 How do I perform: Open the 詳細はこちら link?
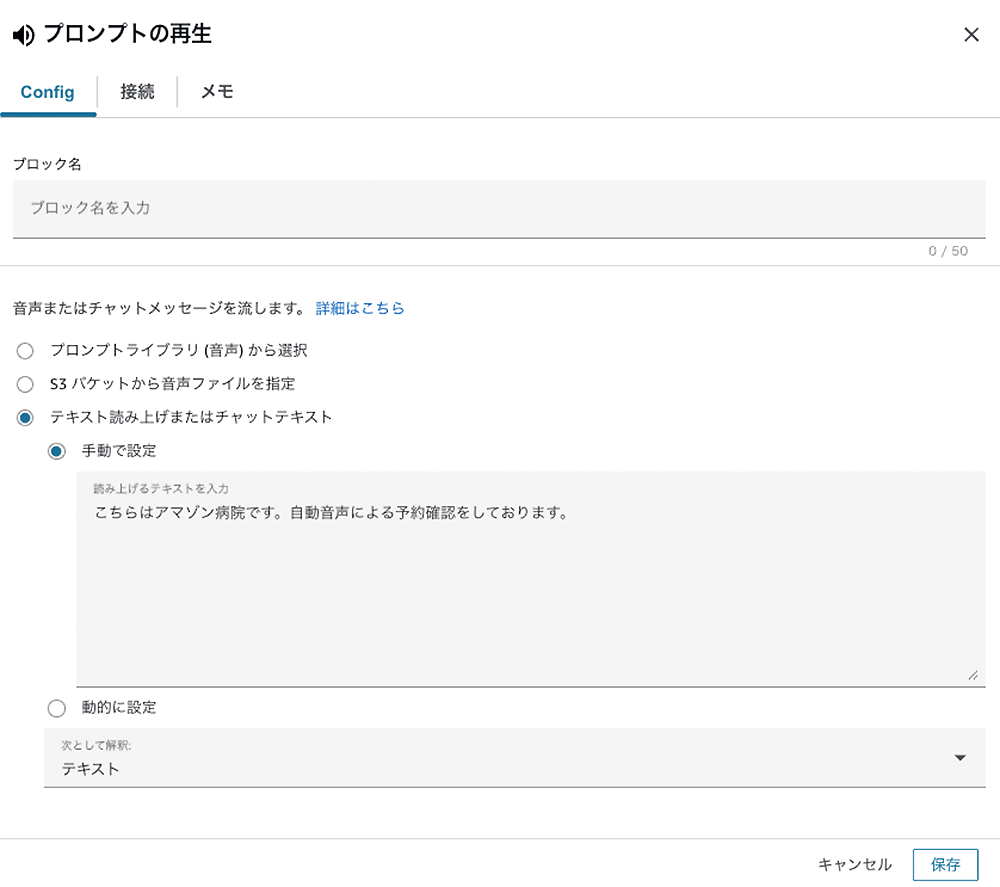pyautogui.click(x=359, y=308)
